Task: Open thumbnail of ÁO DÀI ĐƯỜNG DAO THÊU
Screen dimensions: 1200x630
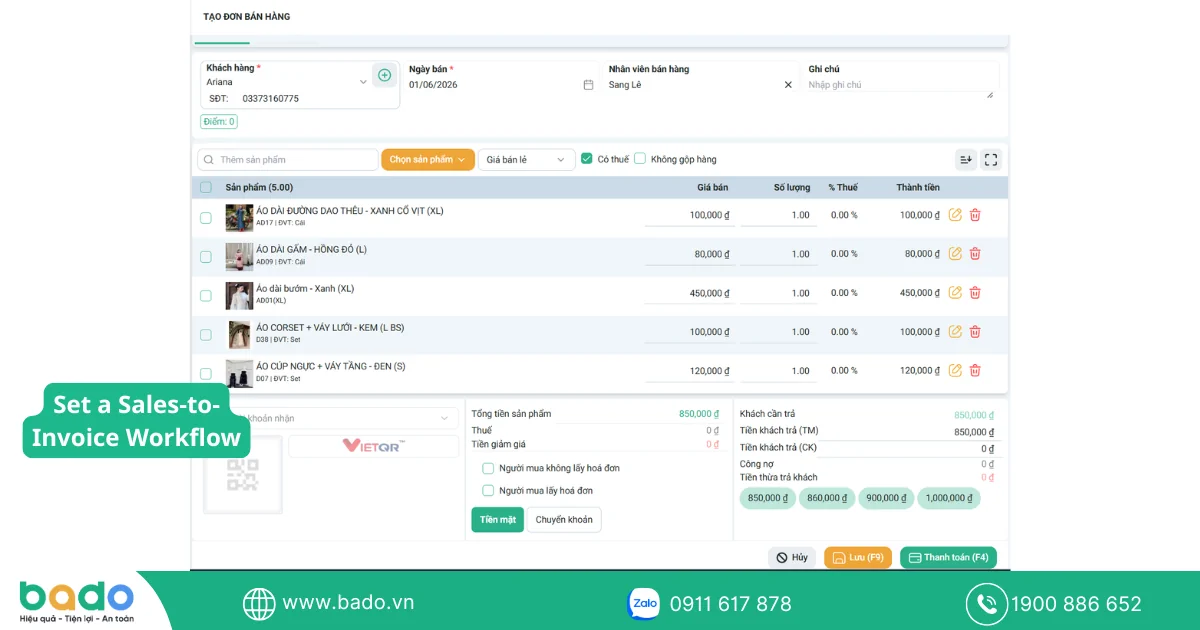Action: pyautogui.click(x=239, y=218)
